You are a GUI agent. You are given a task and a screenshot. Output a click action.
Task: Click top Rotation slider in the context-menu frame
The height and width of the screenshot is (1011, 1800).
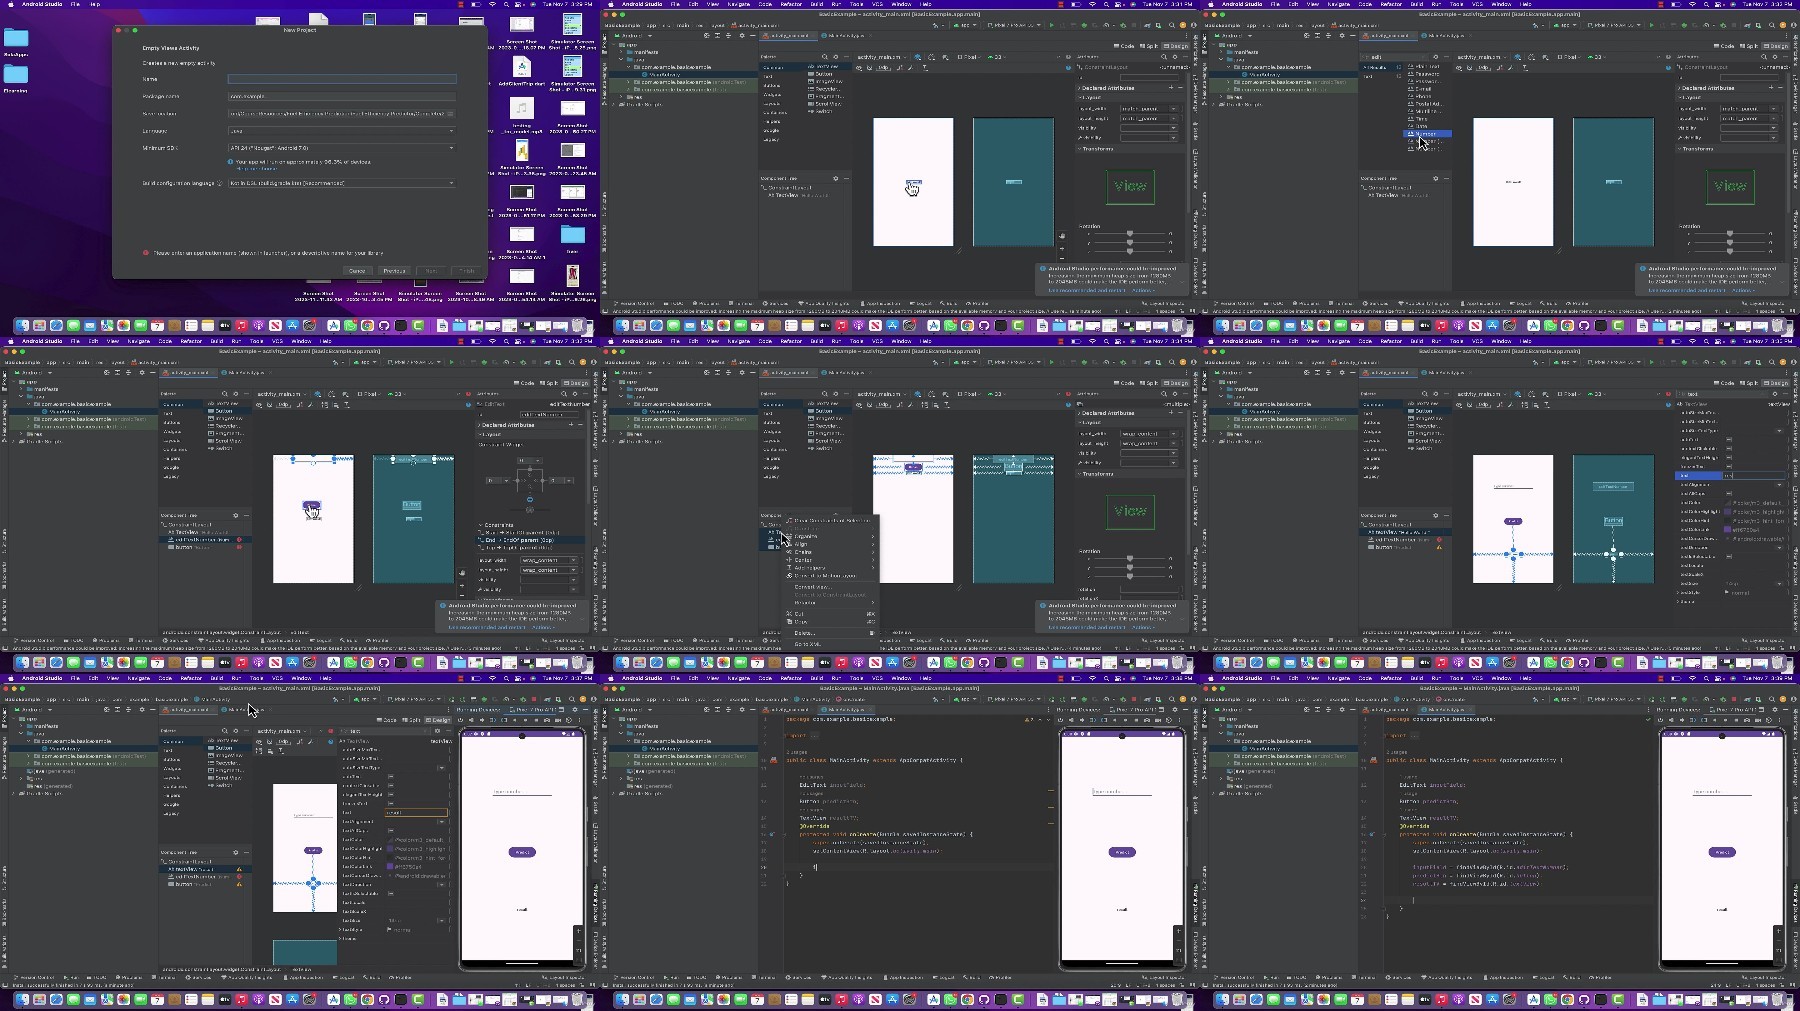coord(1130,558)
